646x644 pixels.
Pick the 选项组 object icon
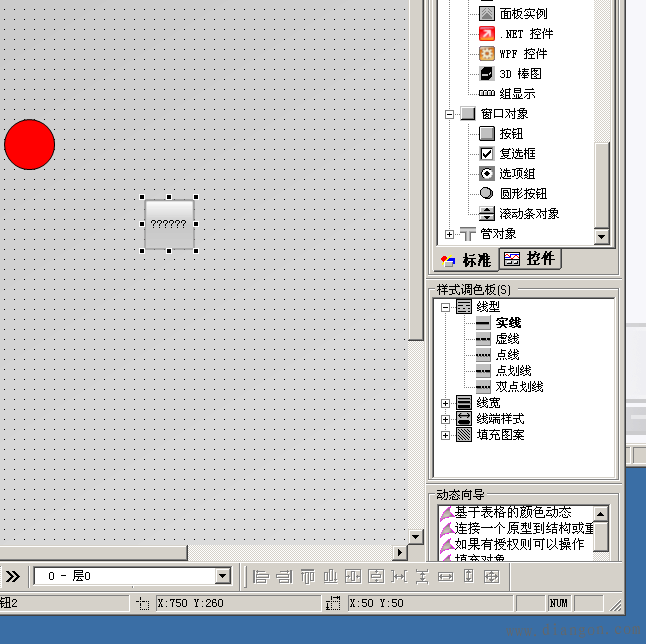[487, 173]
